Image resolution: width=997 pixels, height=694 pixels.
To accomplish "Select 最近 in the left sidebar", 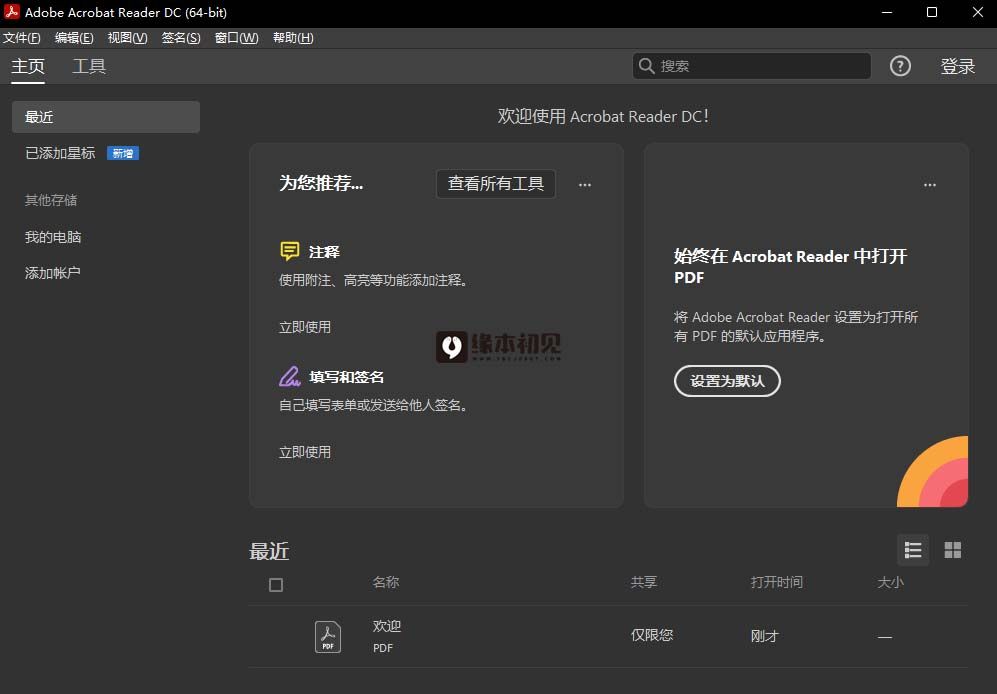I will click(106, 117).
